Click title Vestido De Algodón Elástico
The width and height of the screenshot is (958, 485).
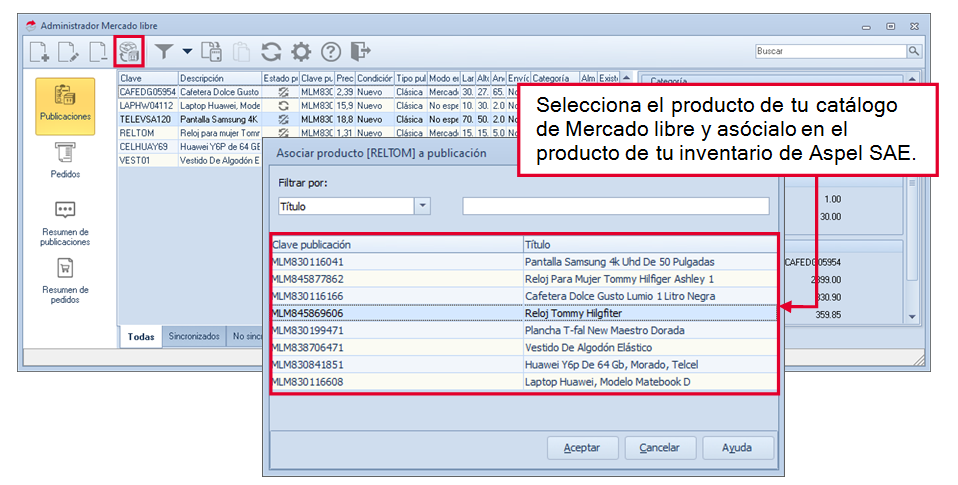point(588,348)
